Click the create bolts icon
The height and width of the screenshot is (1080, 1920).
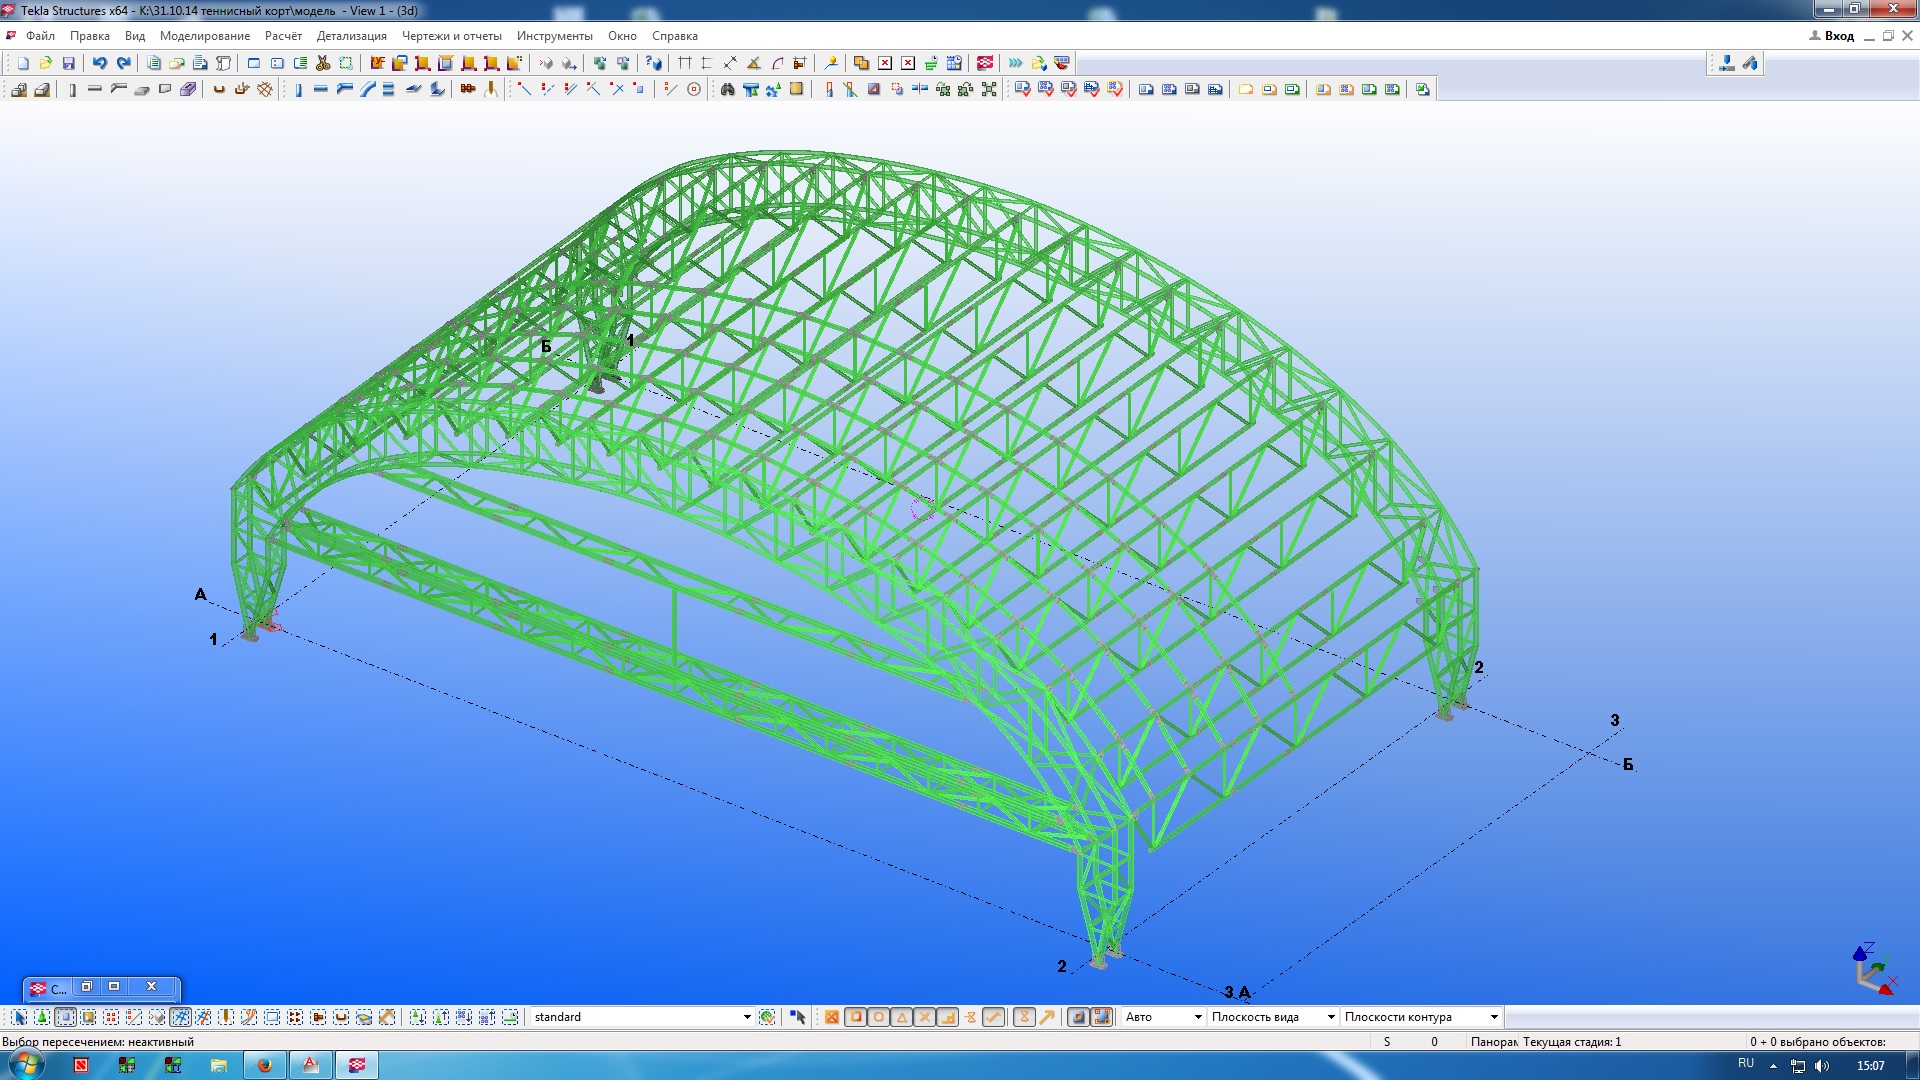tap(467, 89)
